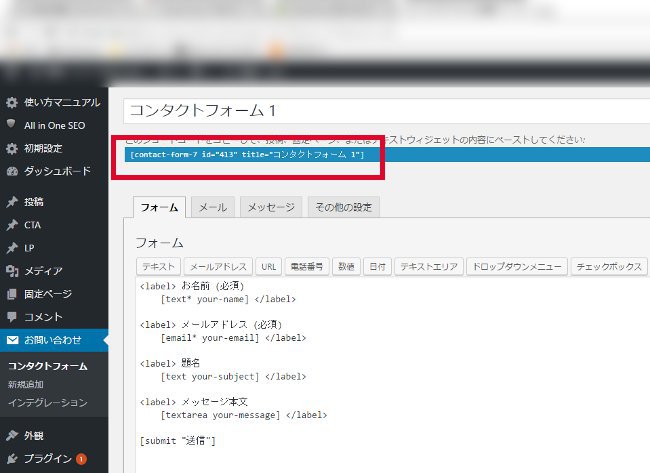Click the 投稿 pin icon
This screenshot has height=473, width=650.
tap(11, 202)
